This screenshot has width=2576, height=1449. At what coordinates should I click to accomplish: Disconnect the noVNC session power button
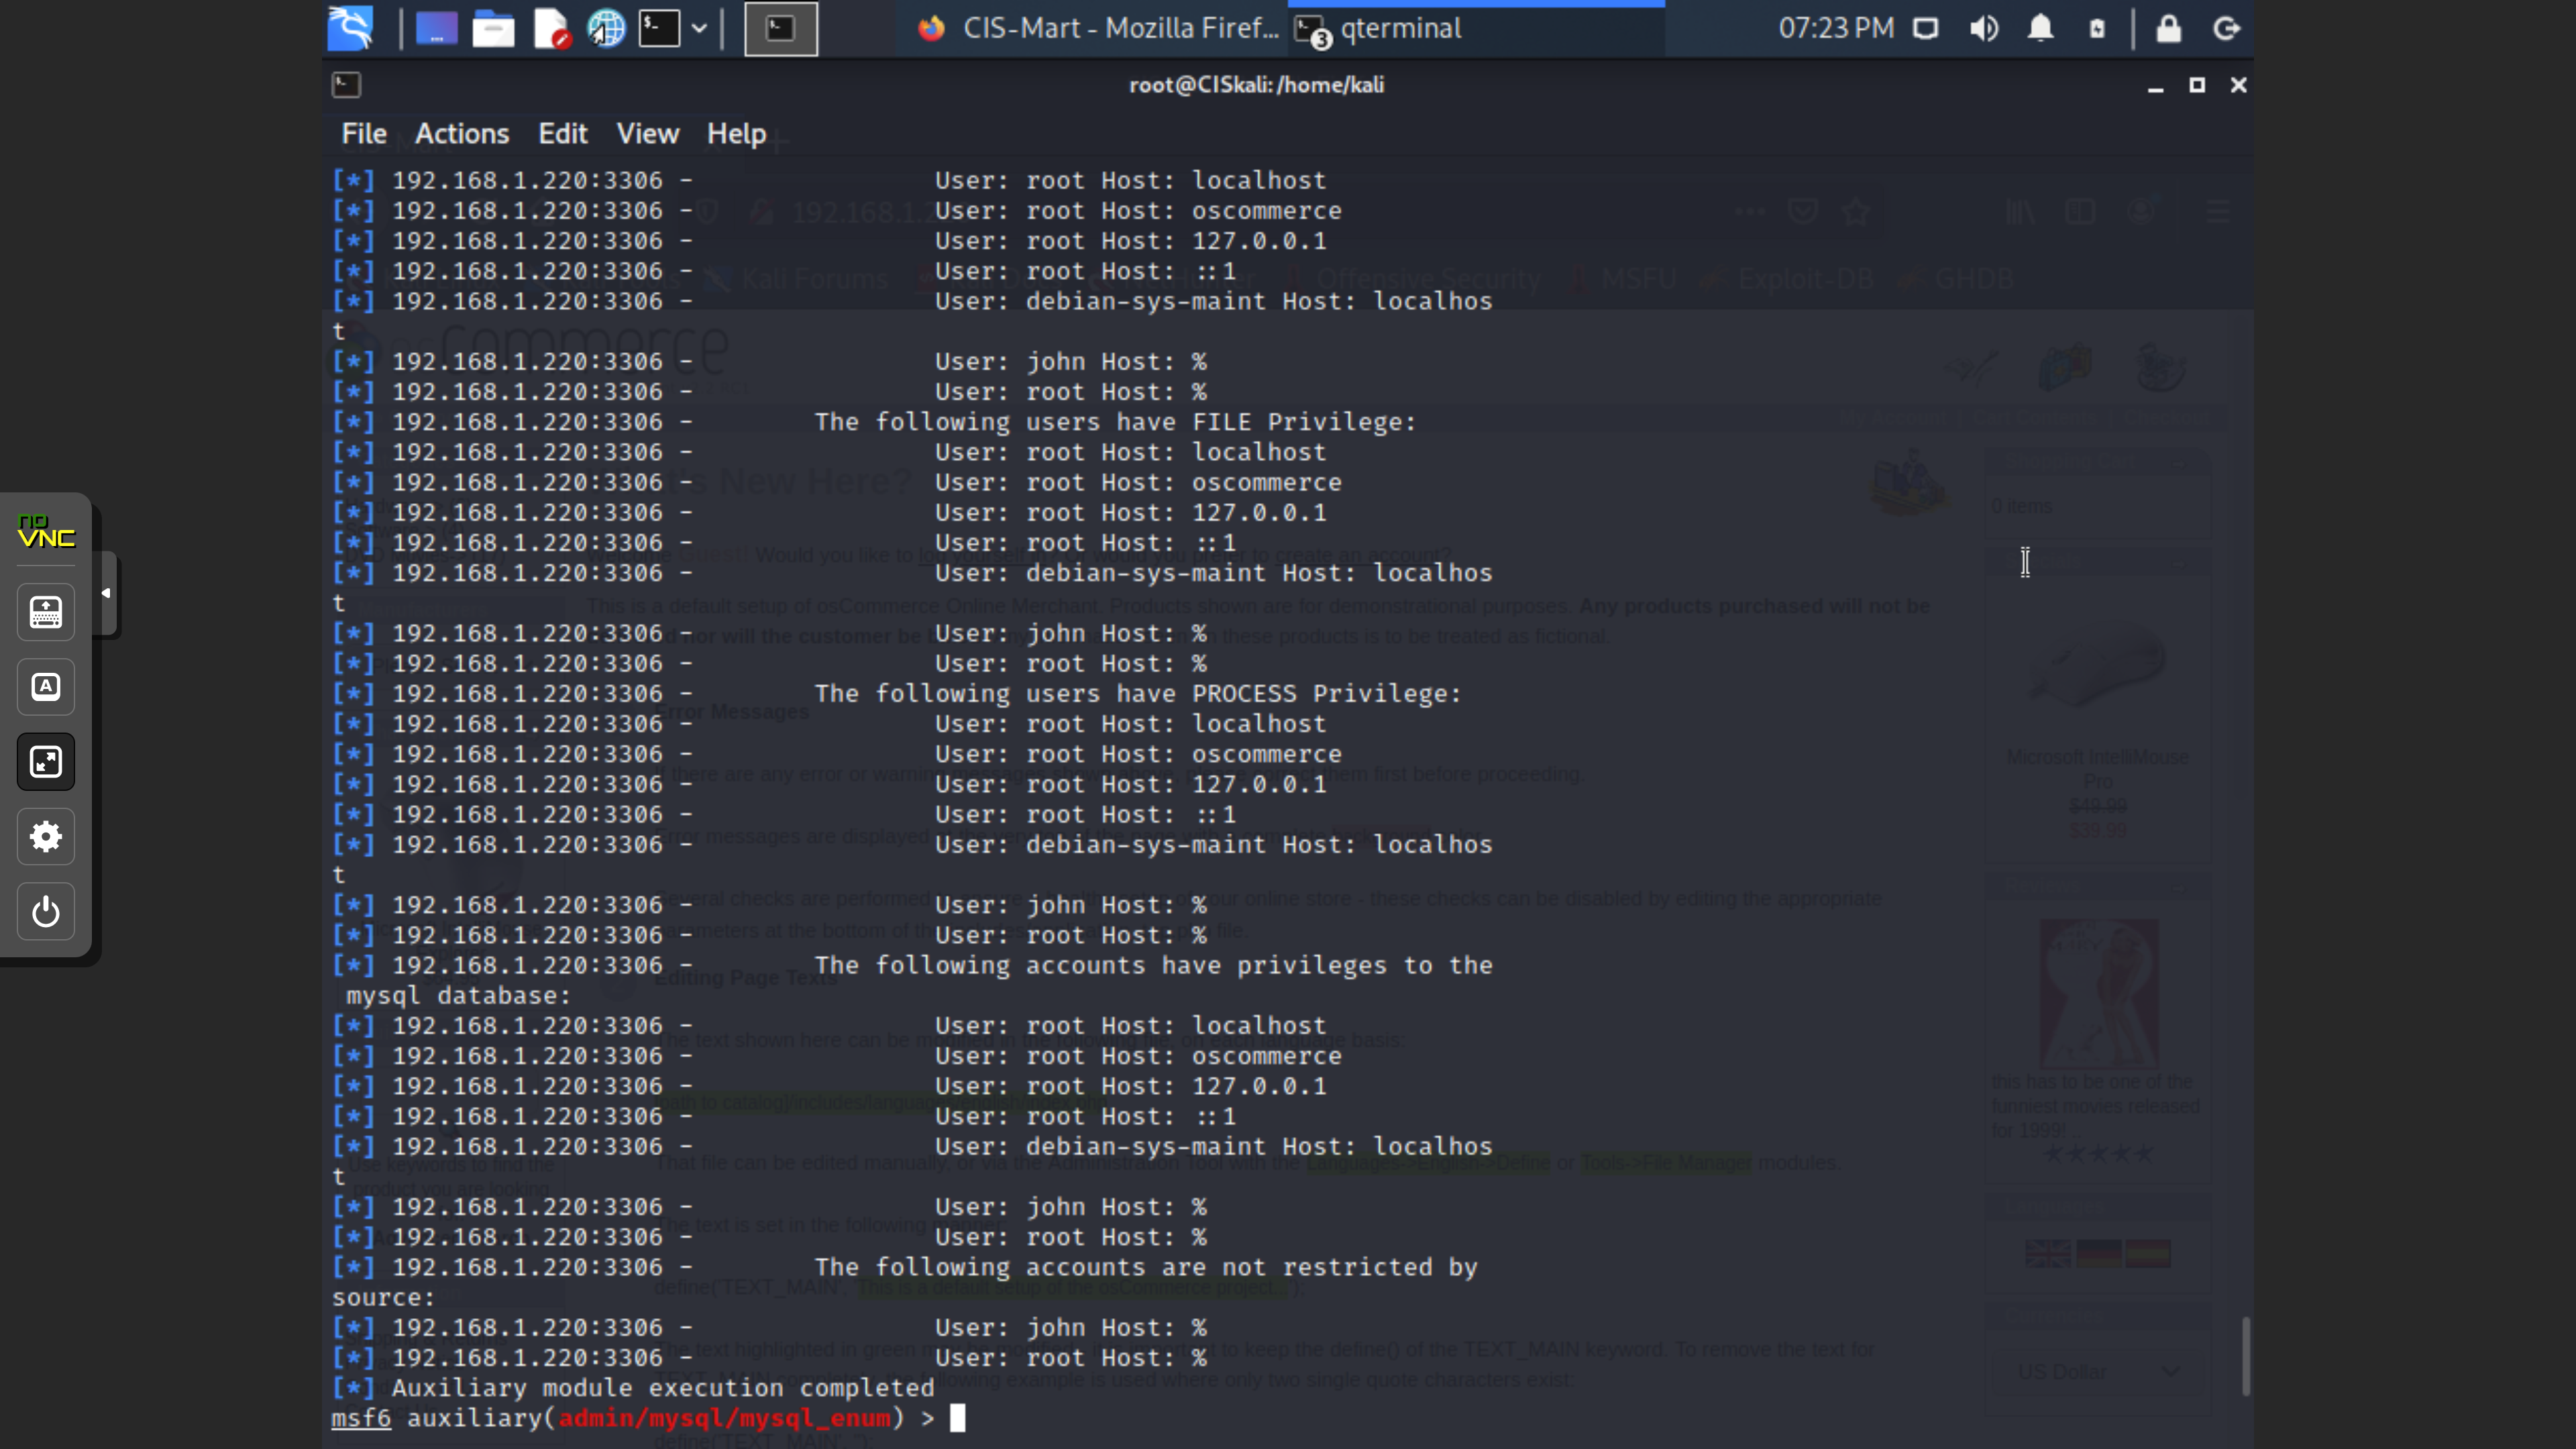(46, 912)
